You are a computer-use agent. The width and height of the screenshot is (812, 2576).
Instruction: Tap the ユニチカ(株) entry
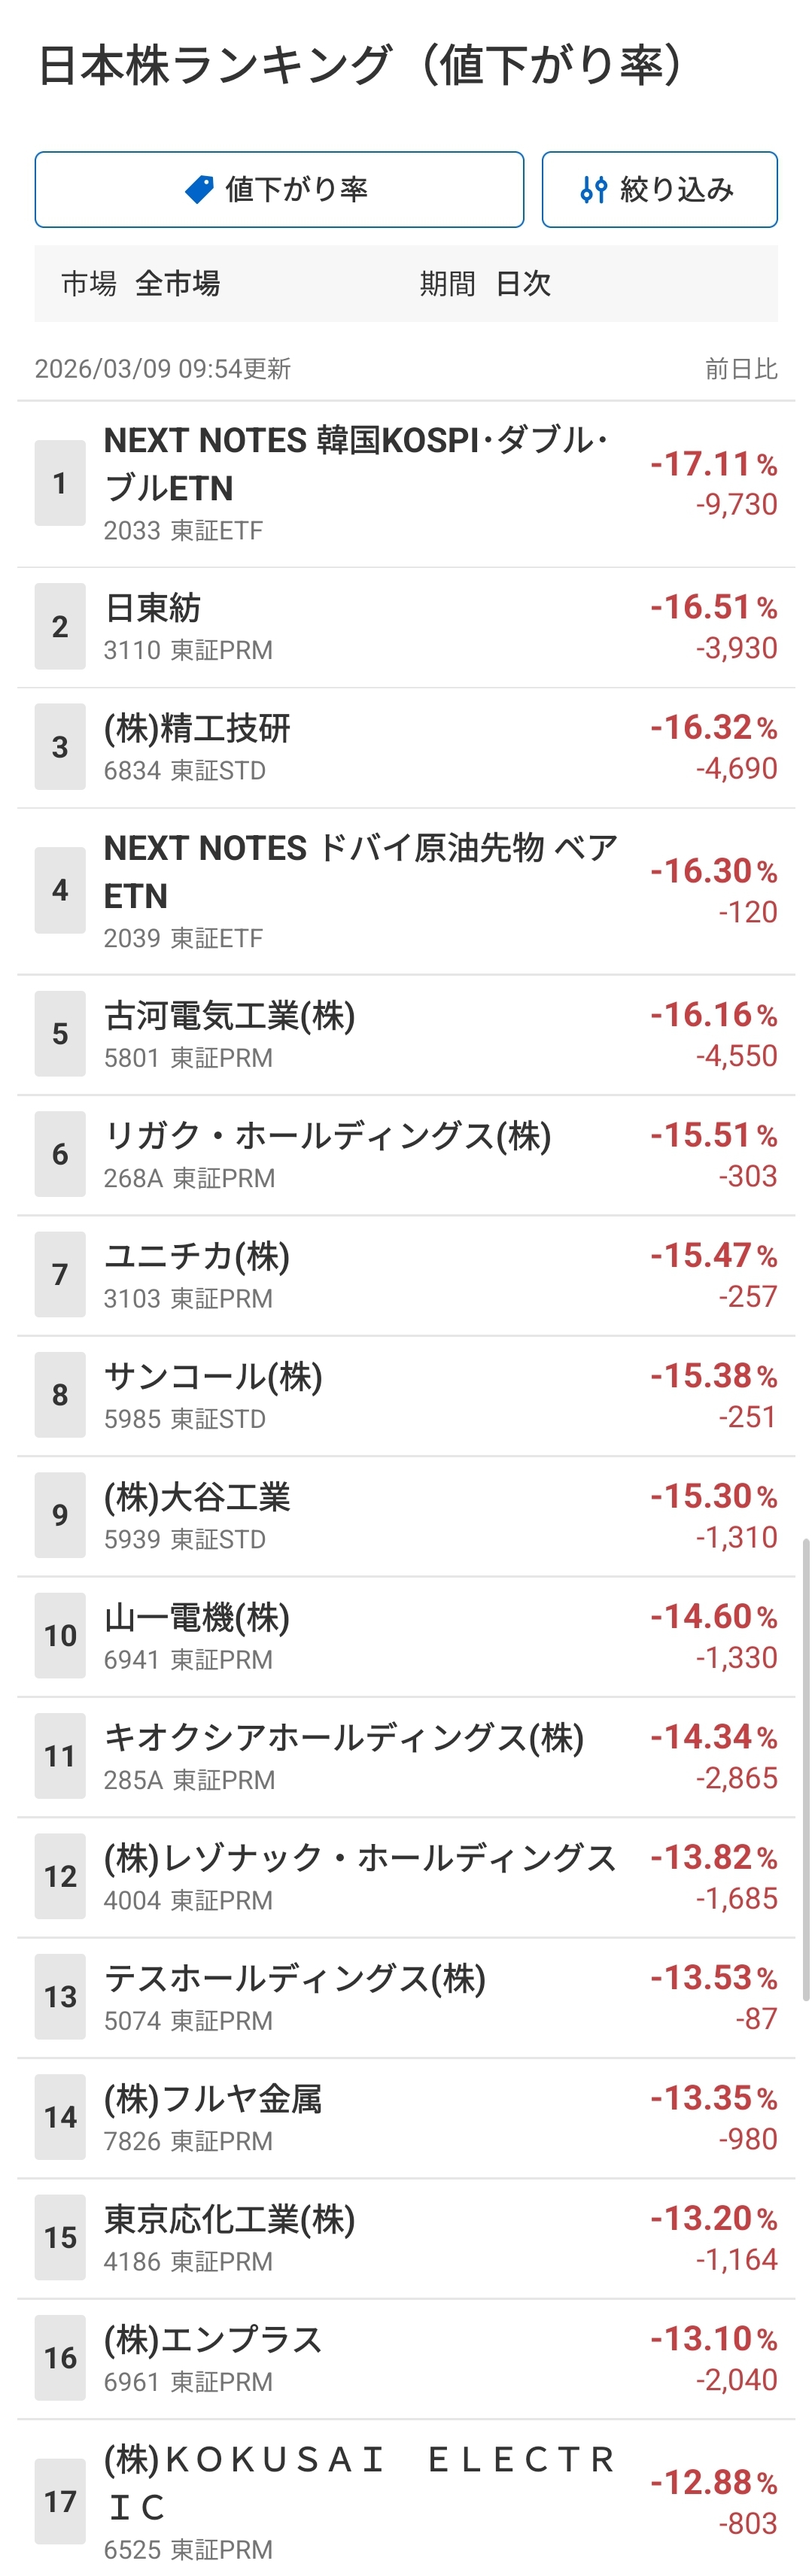coord(197,1256)
